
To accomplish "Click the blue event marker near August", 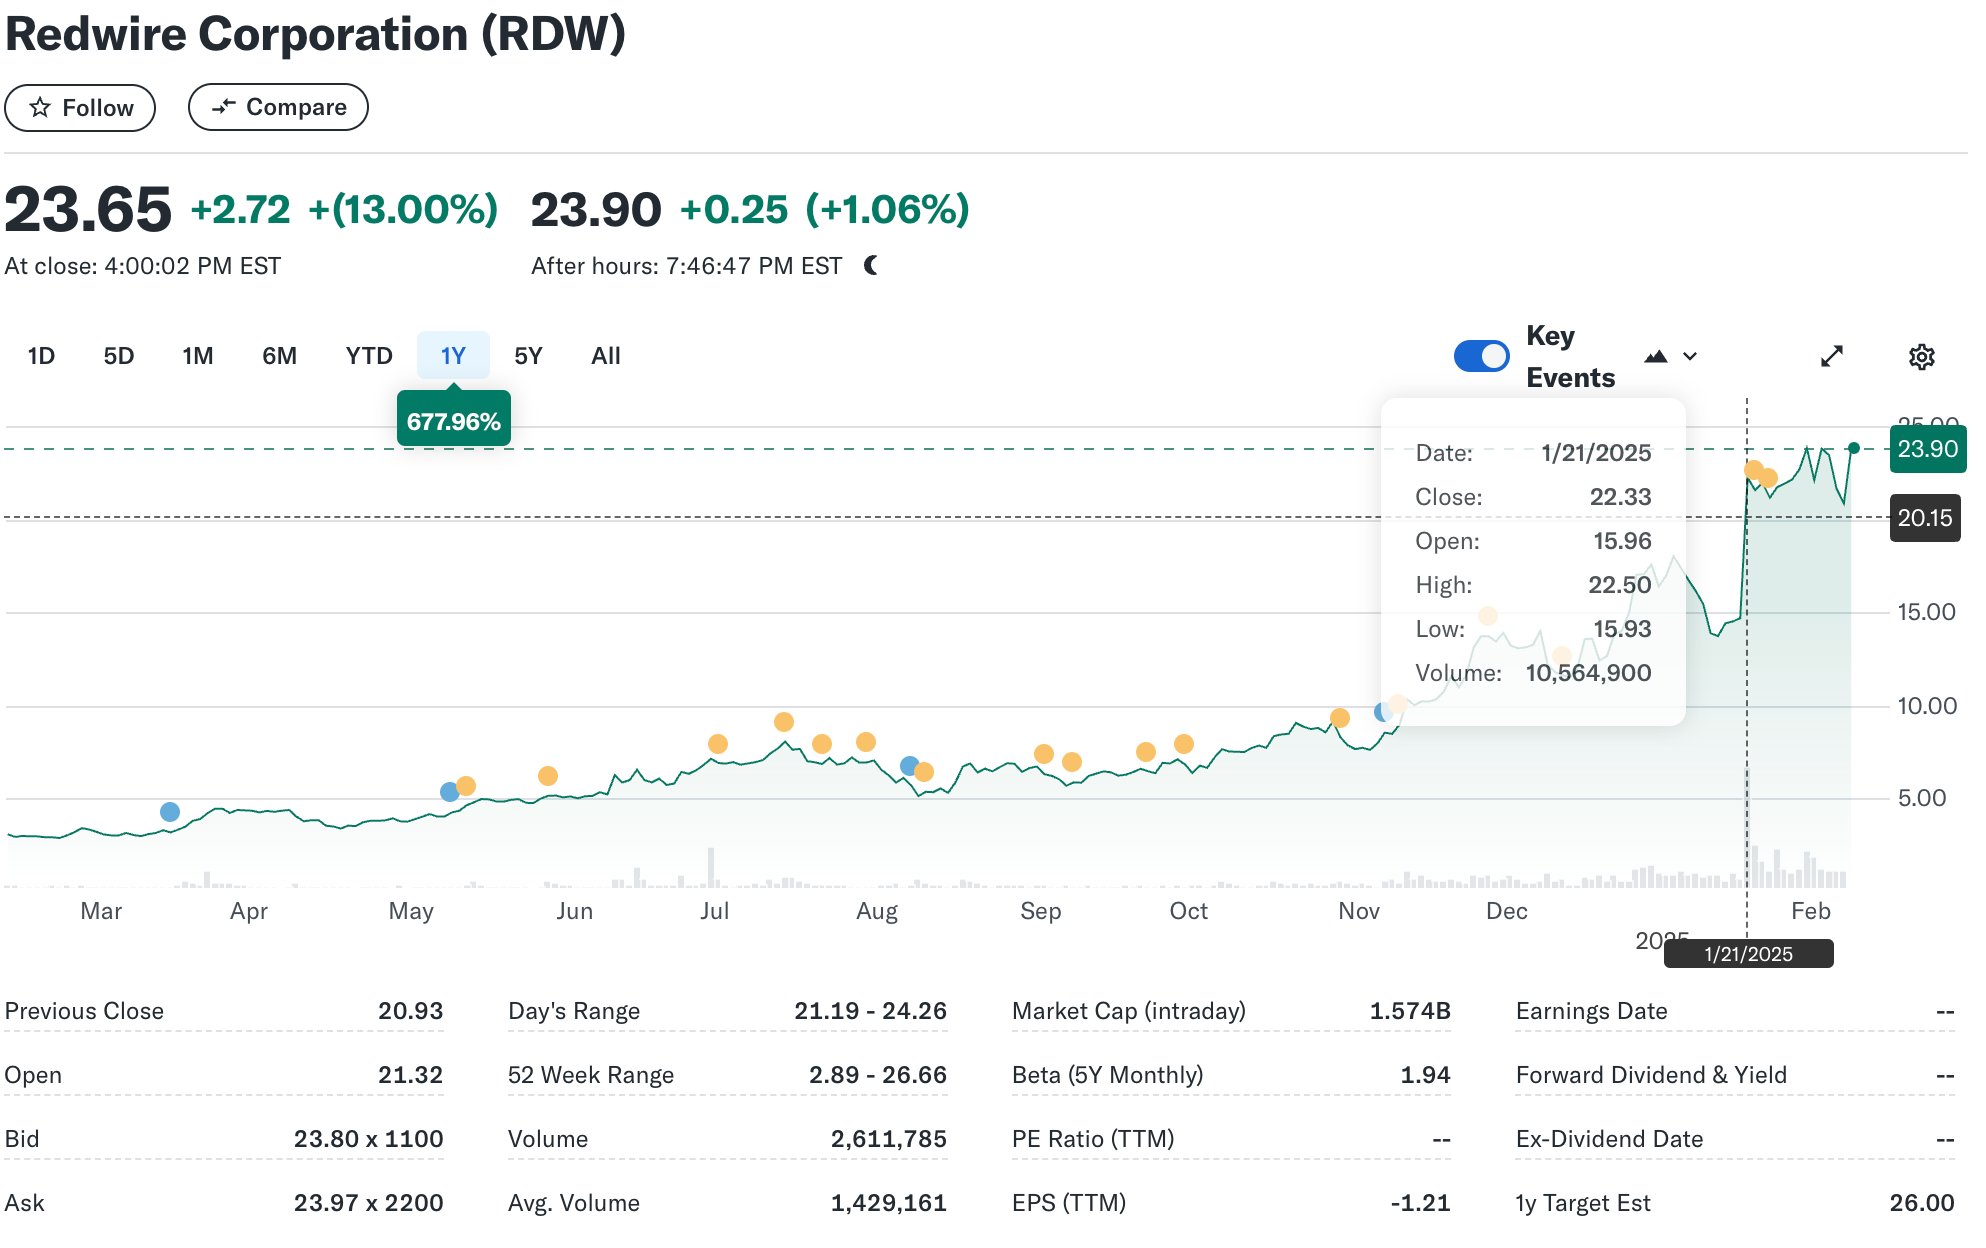I will coord(909,766).
